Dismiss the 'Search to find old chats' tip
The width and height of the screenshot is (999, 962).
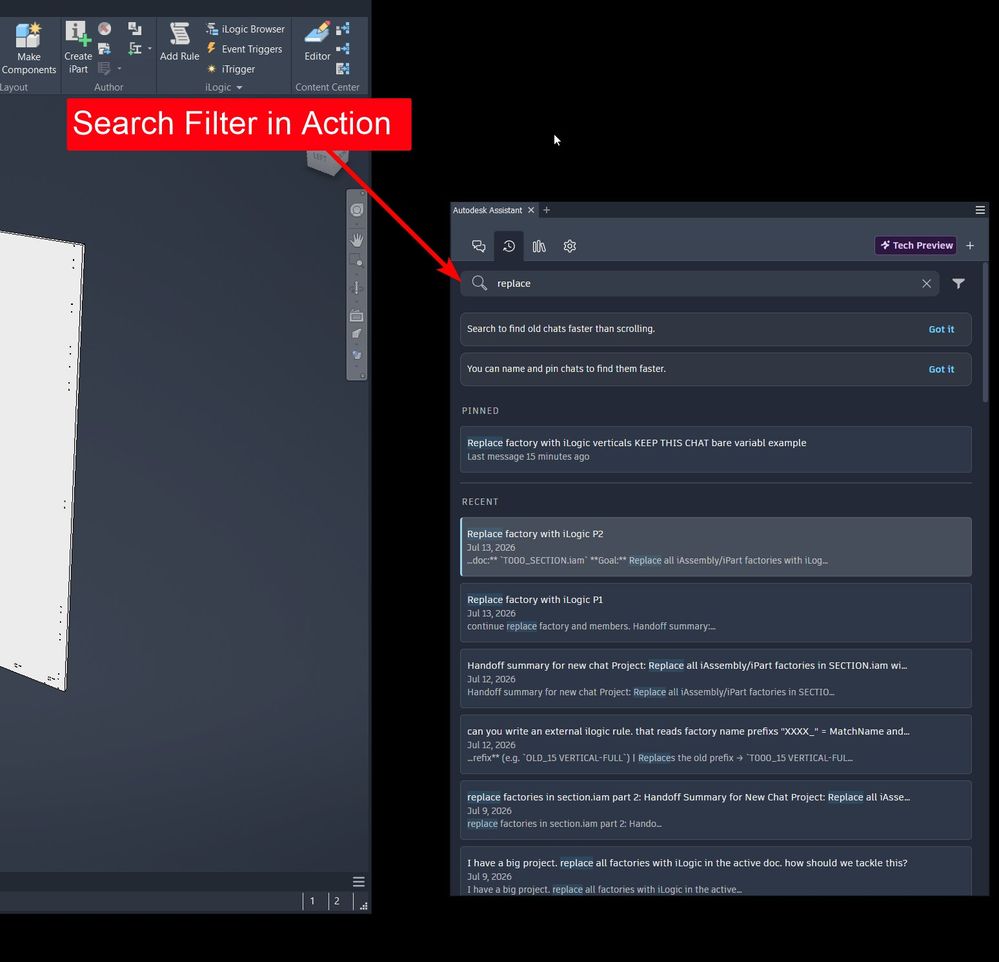click(941, 329)
